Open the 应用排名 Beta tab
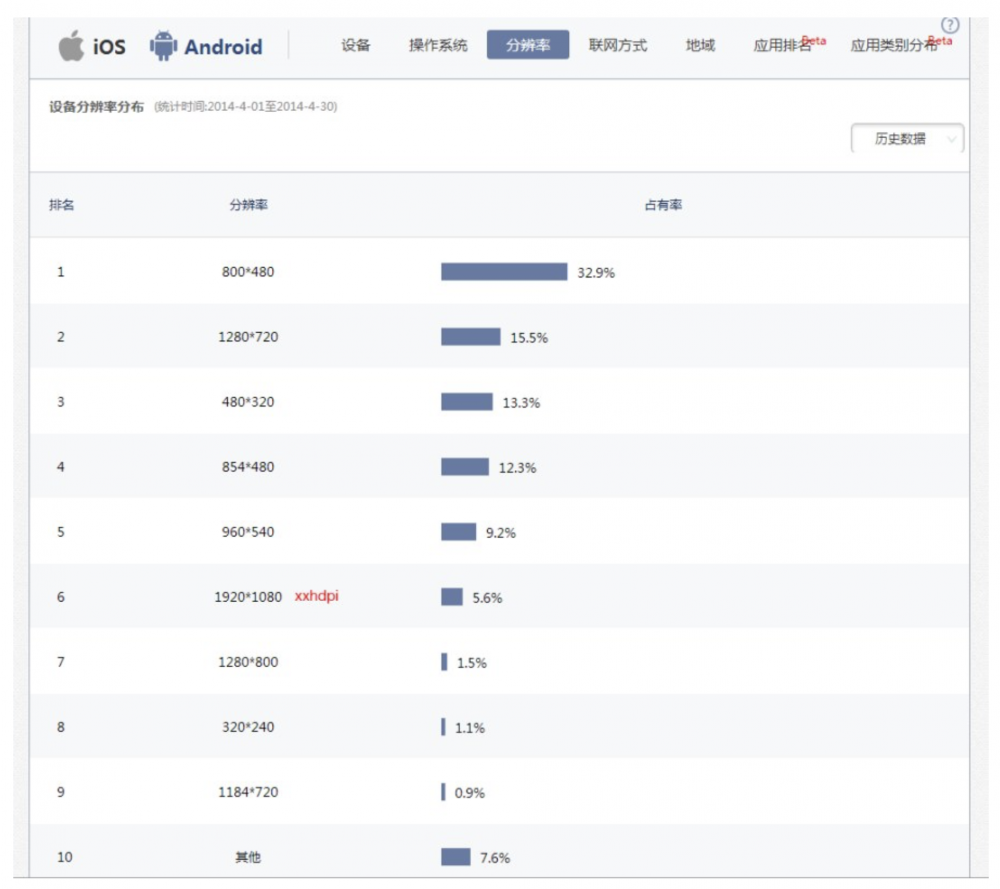Viewport: 1000px width, 889px height. pyautogui.click(x=784, y=46)
